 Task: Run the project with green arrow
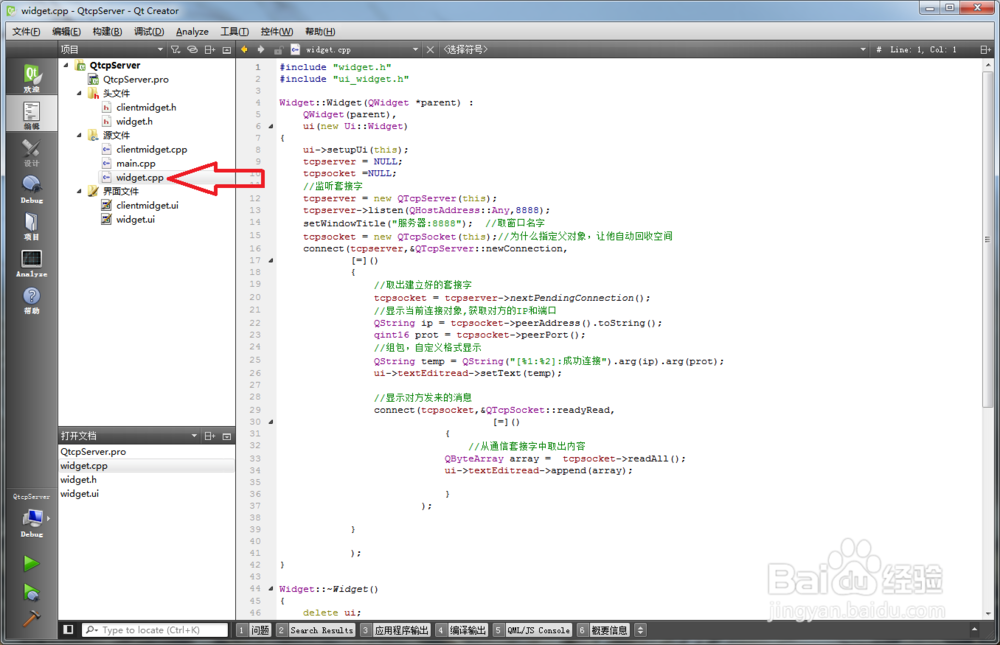(31, 563)
